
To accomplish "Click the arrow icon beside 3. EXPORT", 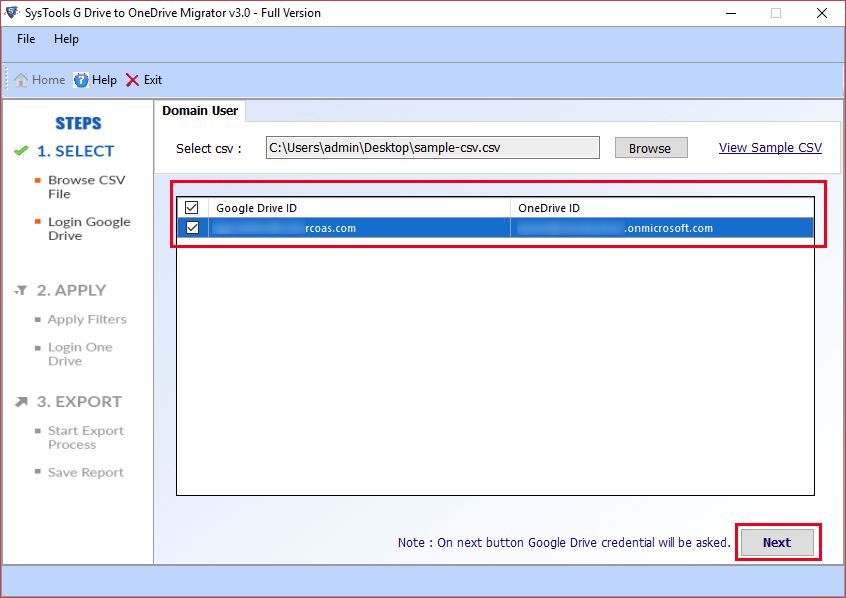I will 21,402.
